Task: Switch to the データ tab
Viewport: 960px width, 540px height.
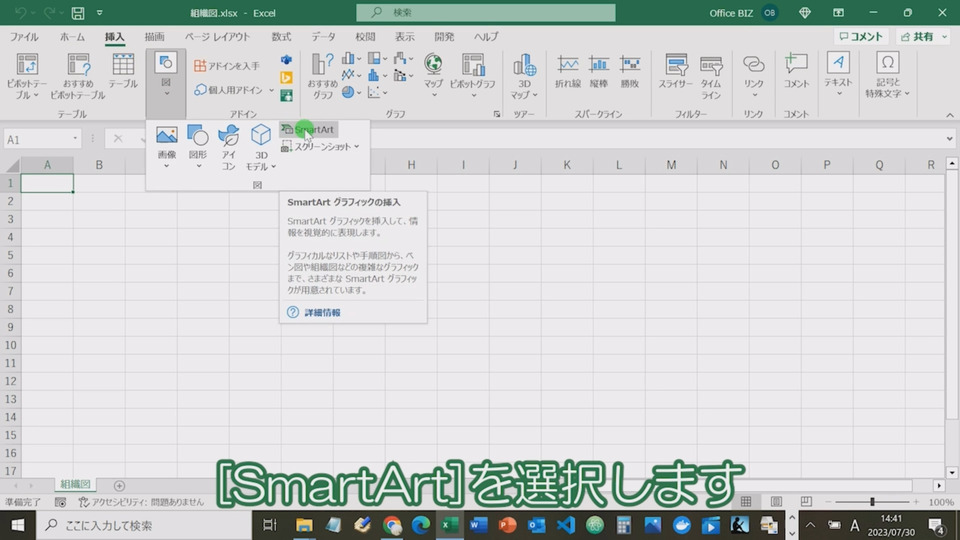Action: tap(323, 37)
